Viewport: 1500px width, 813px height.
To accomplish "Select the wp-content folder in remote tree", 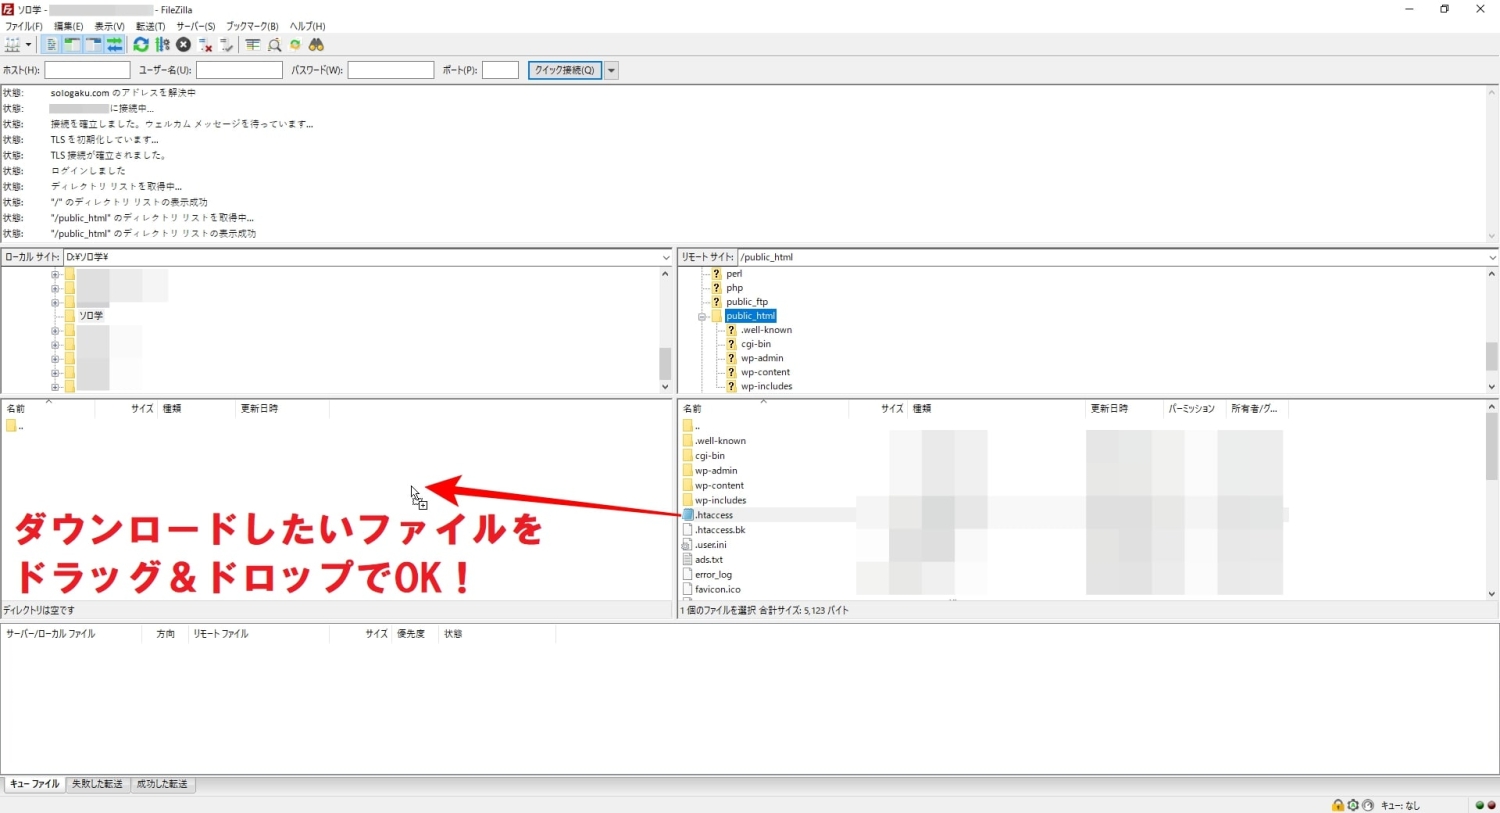I will point(765,372).
